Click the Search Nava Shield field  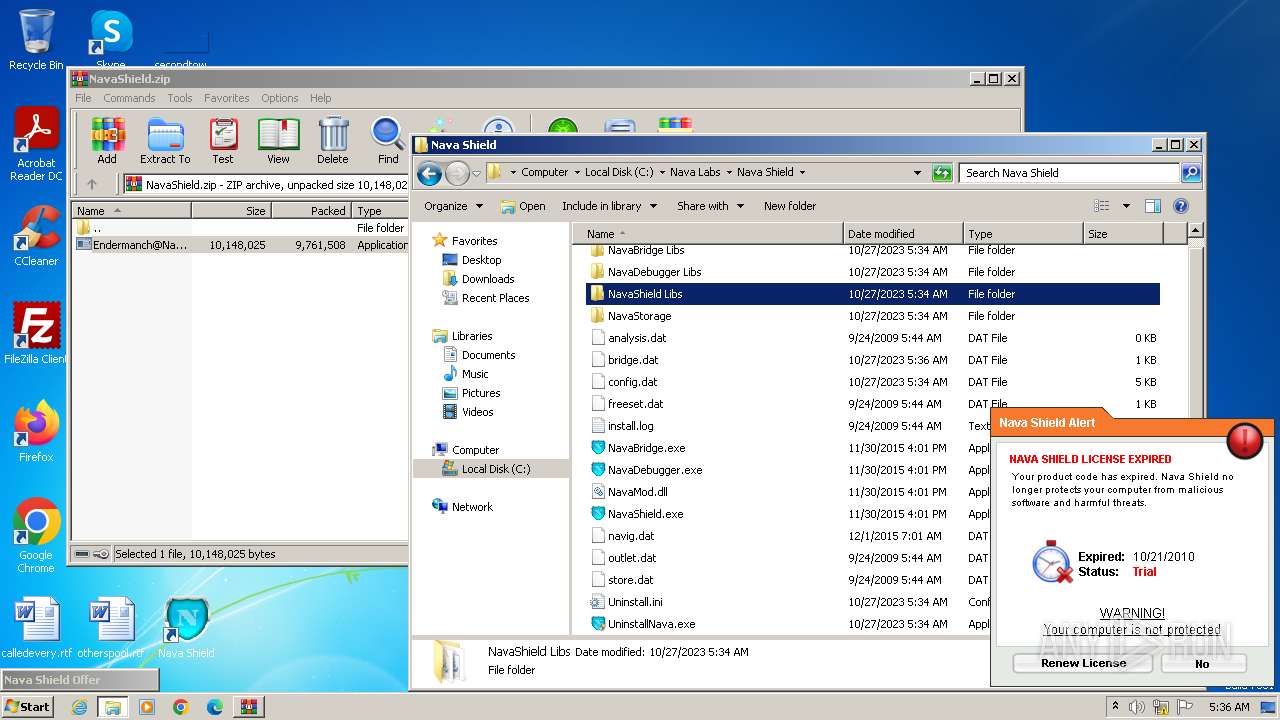pos(1068,173)
